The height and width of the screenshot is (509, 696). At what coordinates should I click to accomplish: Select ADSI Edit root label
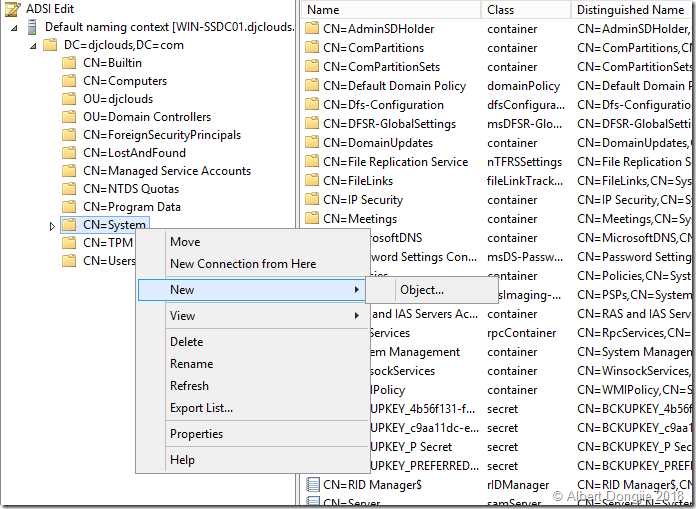coord(50,8)
